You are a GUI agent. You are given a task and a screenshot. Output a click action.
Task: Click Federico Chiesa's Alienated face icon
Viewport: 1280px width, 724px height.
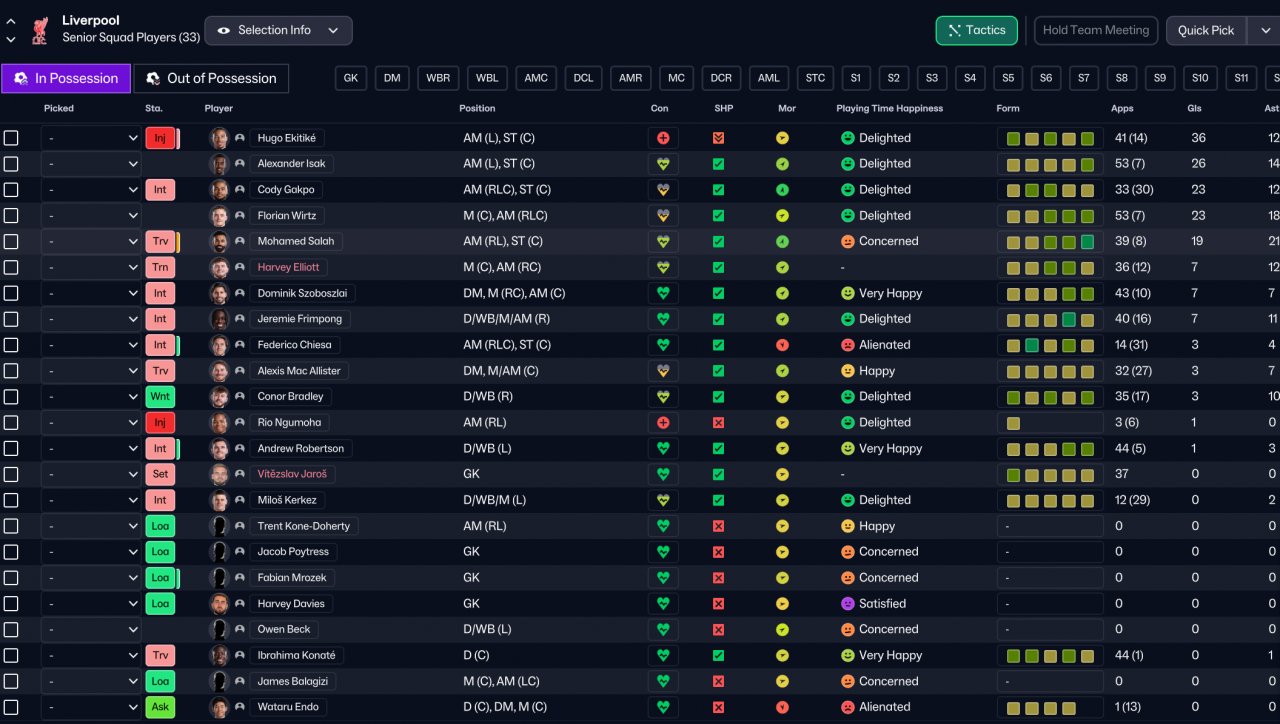coord(848,345)
